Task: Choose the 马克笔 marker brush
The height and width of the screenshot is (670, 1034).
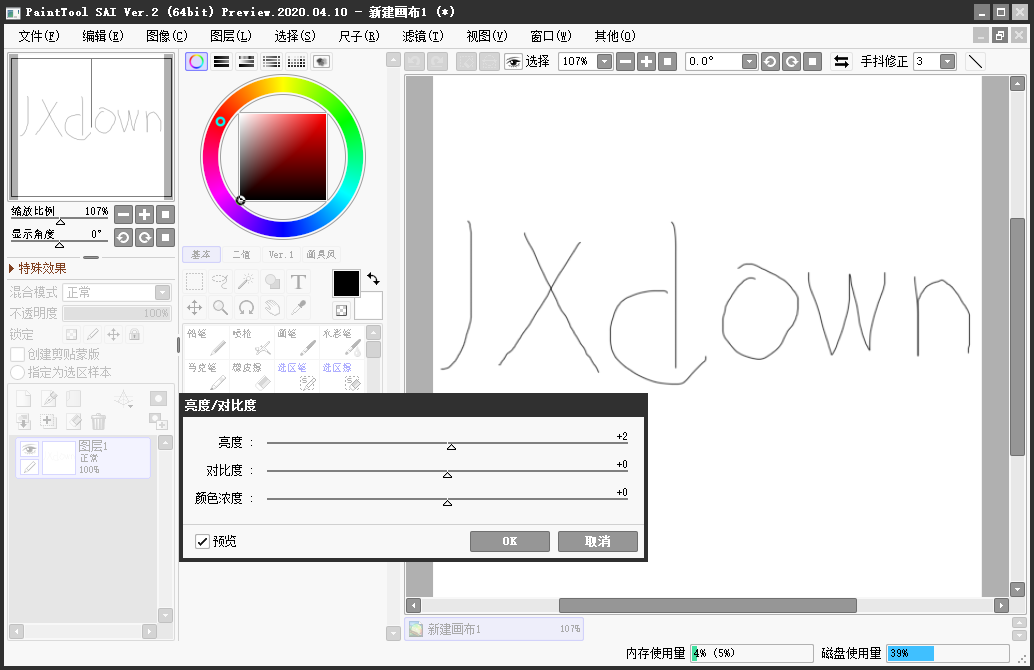Action: 206,375
